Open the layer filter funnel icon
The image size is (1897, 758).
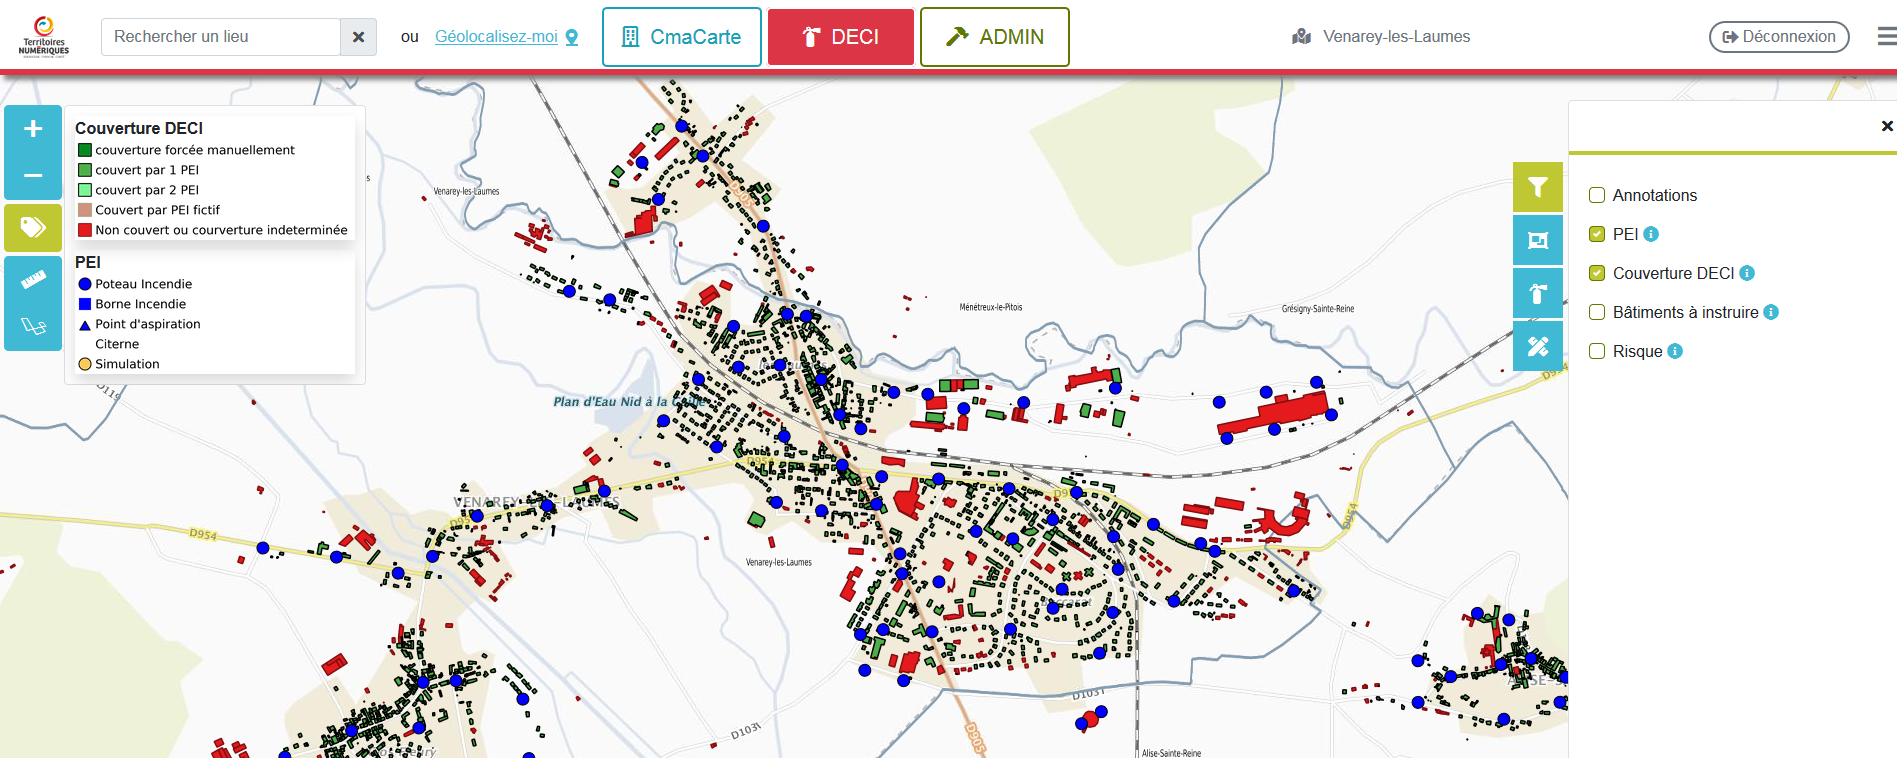tap(1537, 187)
